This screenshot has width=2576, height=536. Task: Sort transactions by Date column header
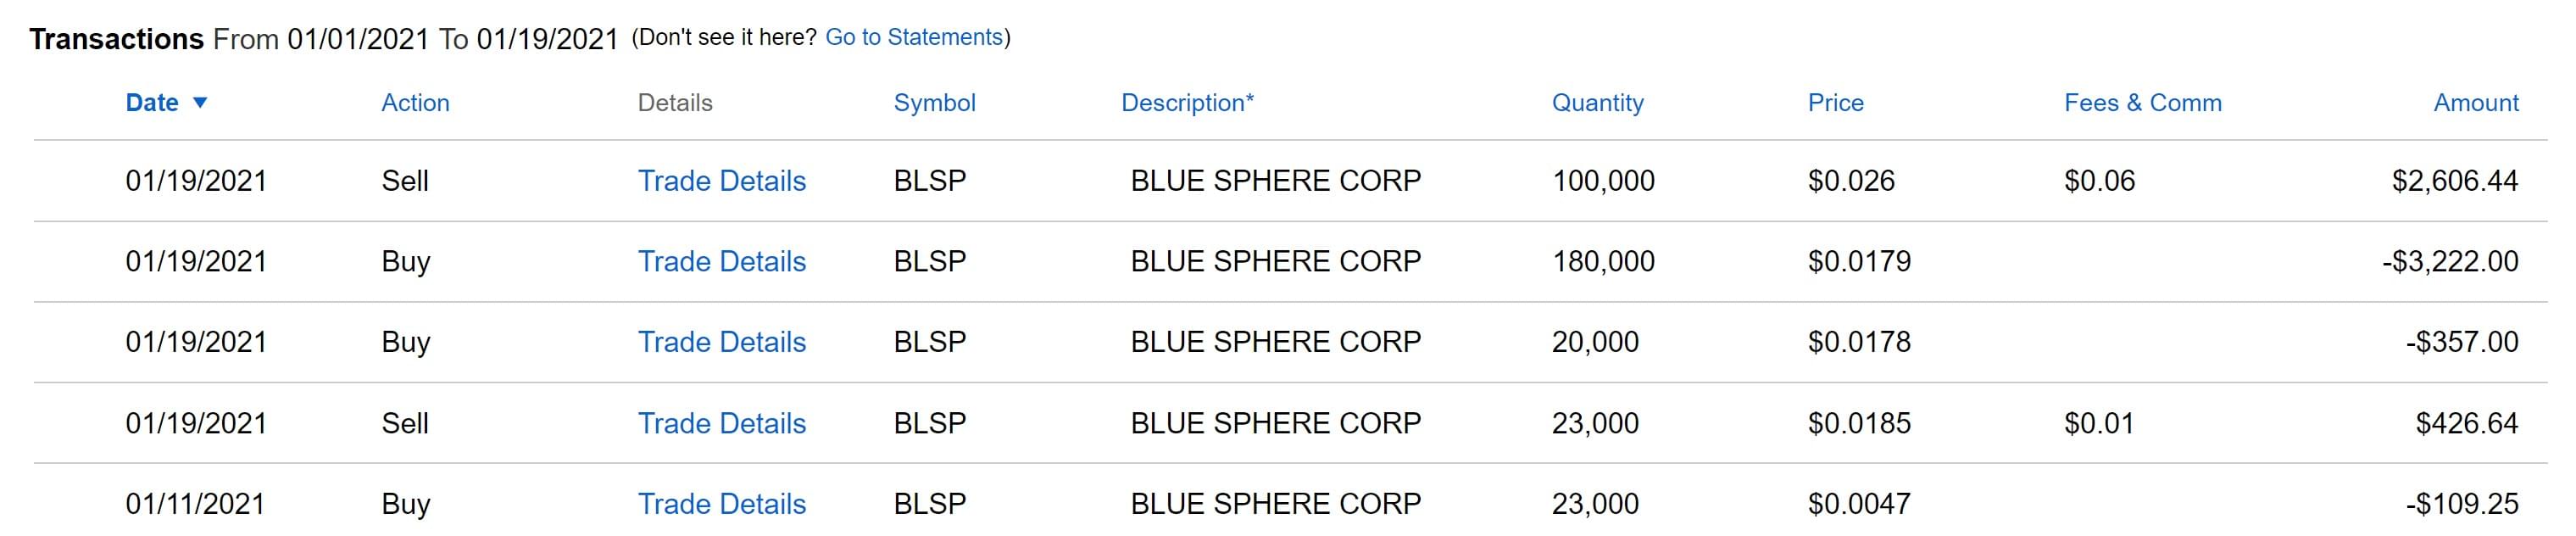click(152, 102)
